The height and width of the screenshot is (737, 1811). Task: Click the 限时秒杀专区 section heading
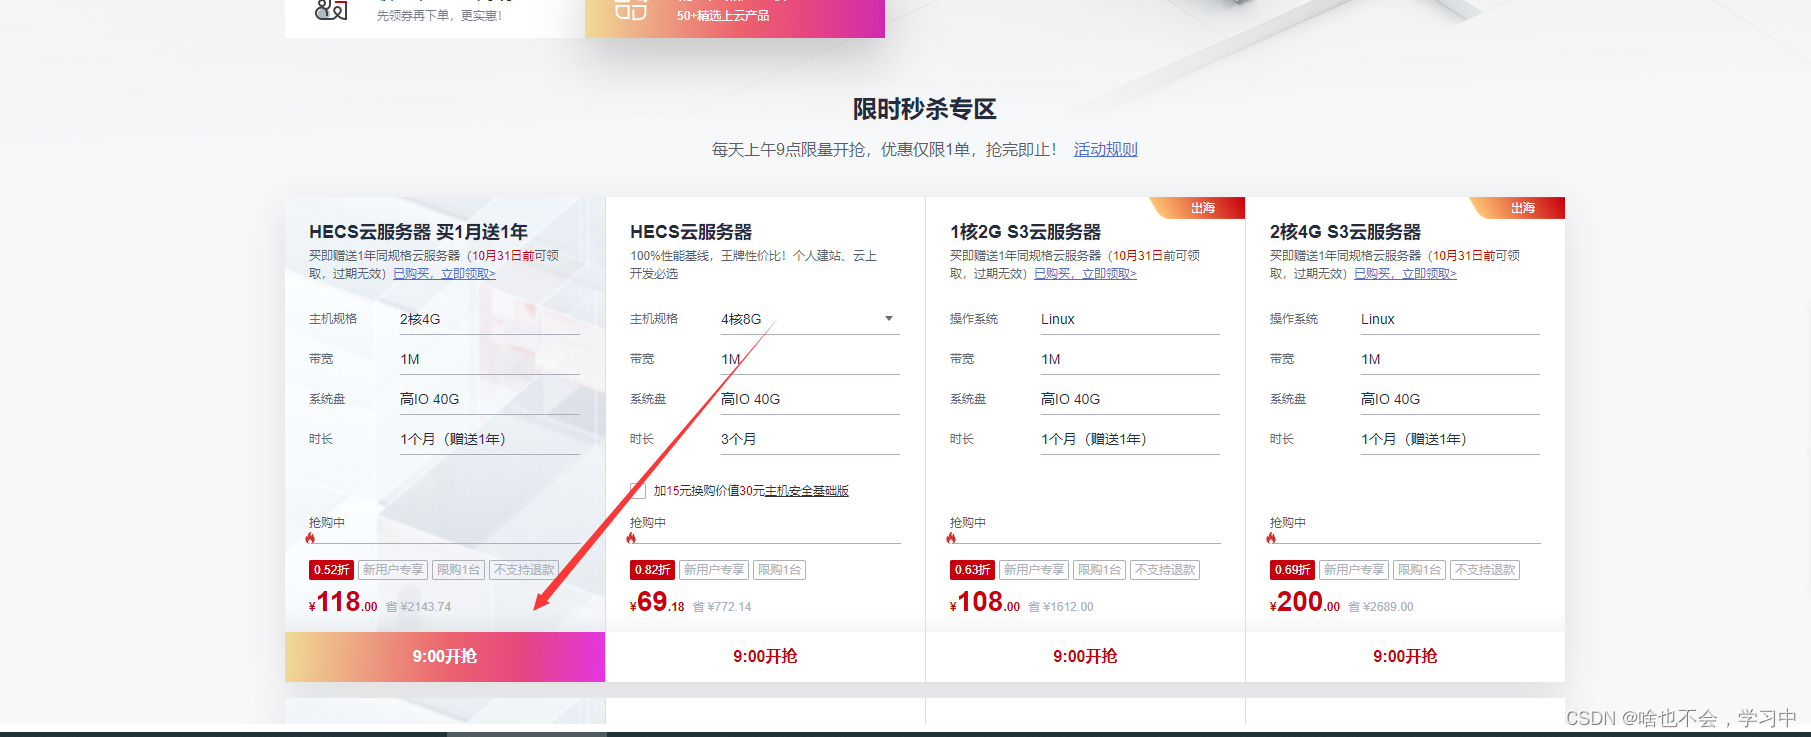tap(925, 109)
